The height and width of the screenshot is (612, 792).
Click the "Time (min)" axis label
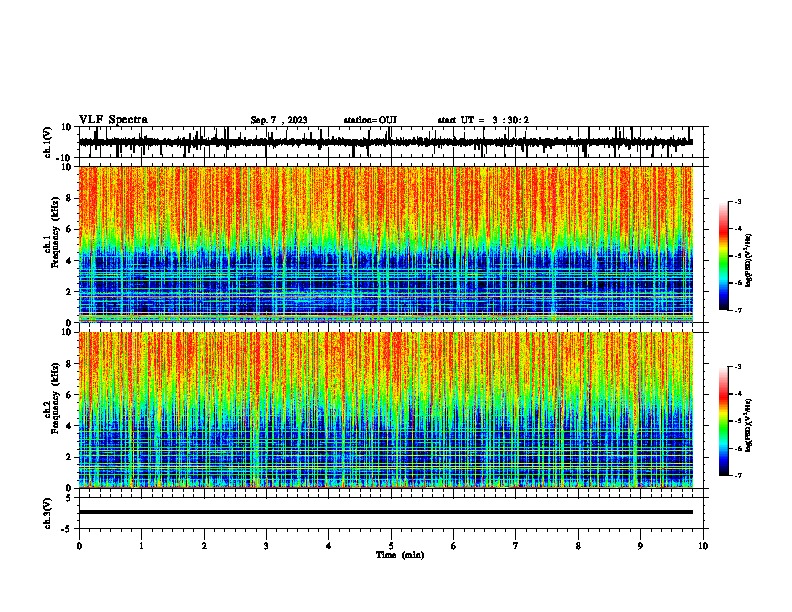[400, 555]
